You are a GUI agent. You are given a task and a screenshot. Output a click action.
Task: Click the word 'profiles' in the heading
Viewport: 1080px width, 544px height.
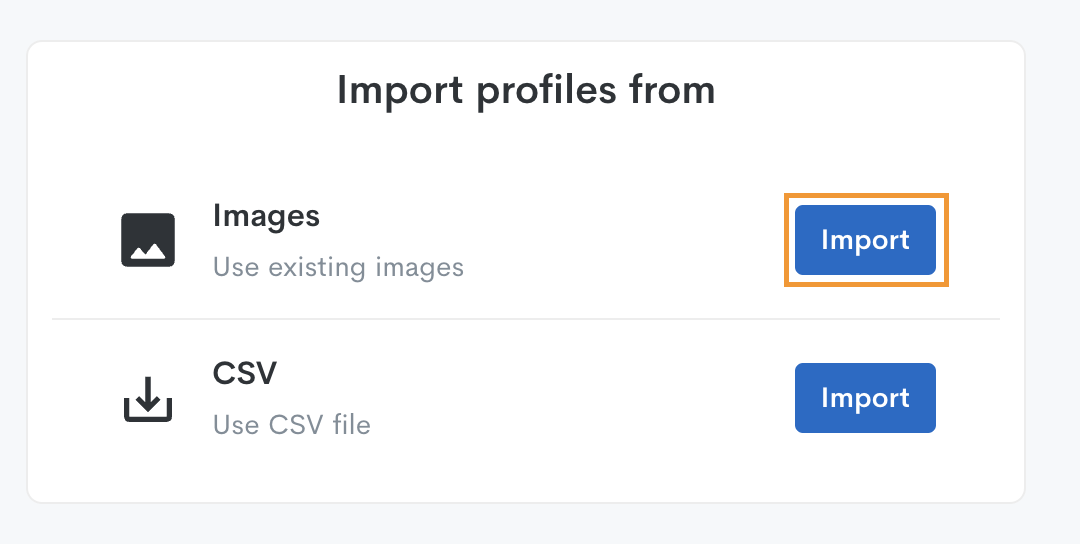point(546,91)
